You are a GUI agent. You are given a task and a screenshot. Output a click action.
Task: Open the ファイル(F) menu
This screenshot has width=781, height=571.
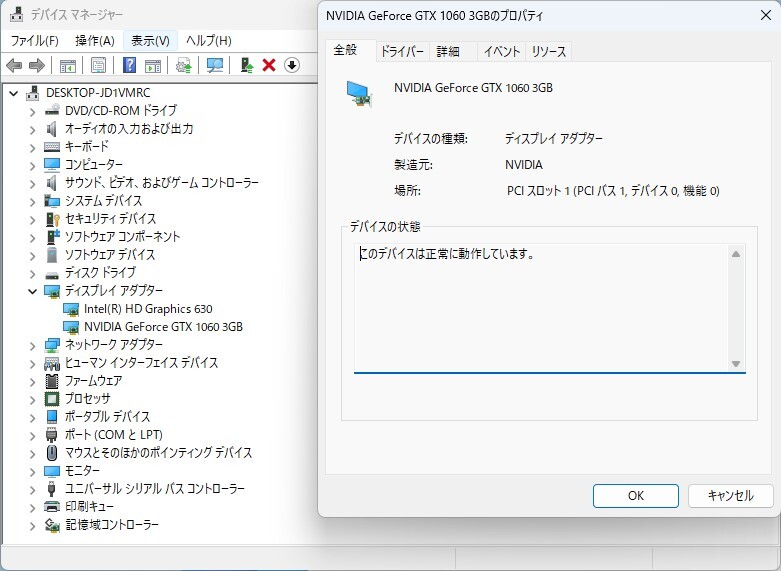(34, 40)
